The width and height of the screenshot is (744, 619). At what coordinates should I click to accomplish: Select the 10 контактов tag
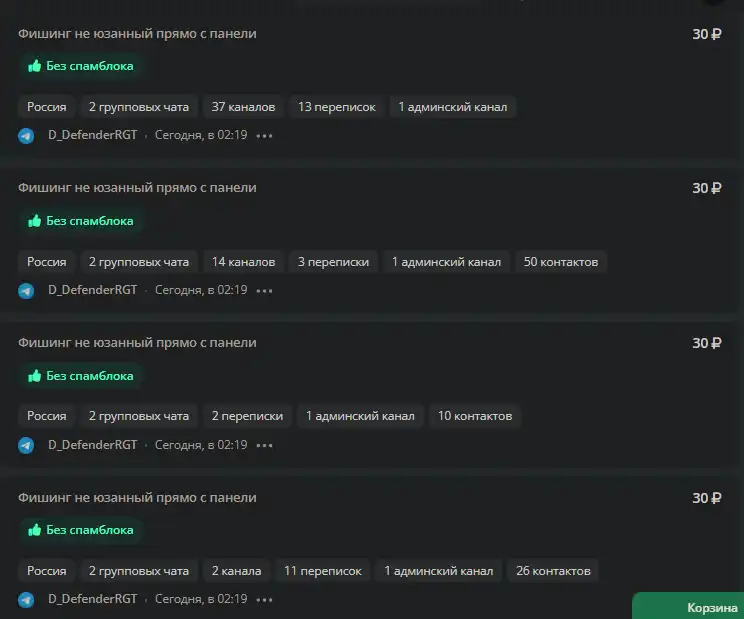(x=475, y=416)
